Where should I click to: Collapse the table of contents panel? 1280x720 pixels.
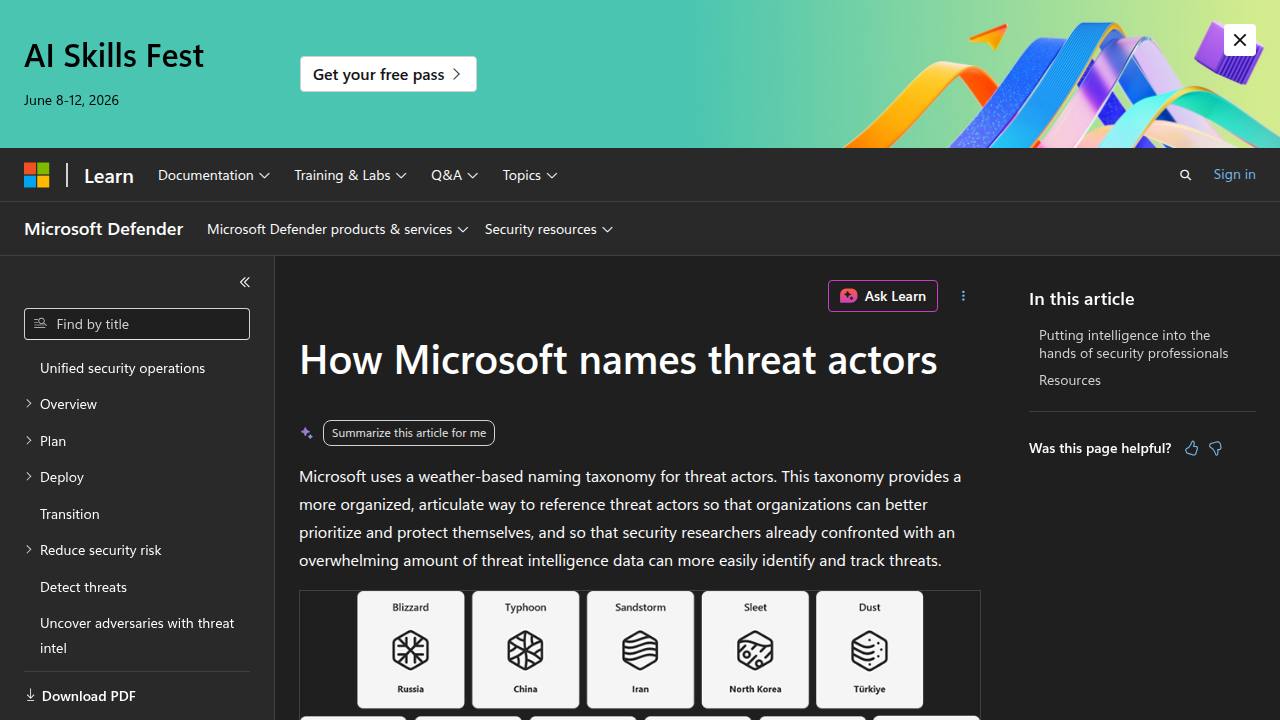(245, 282)
